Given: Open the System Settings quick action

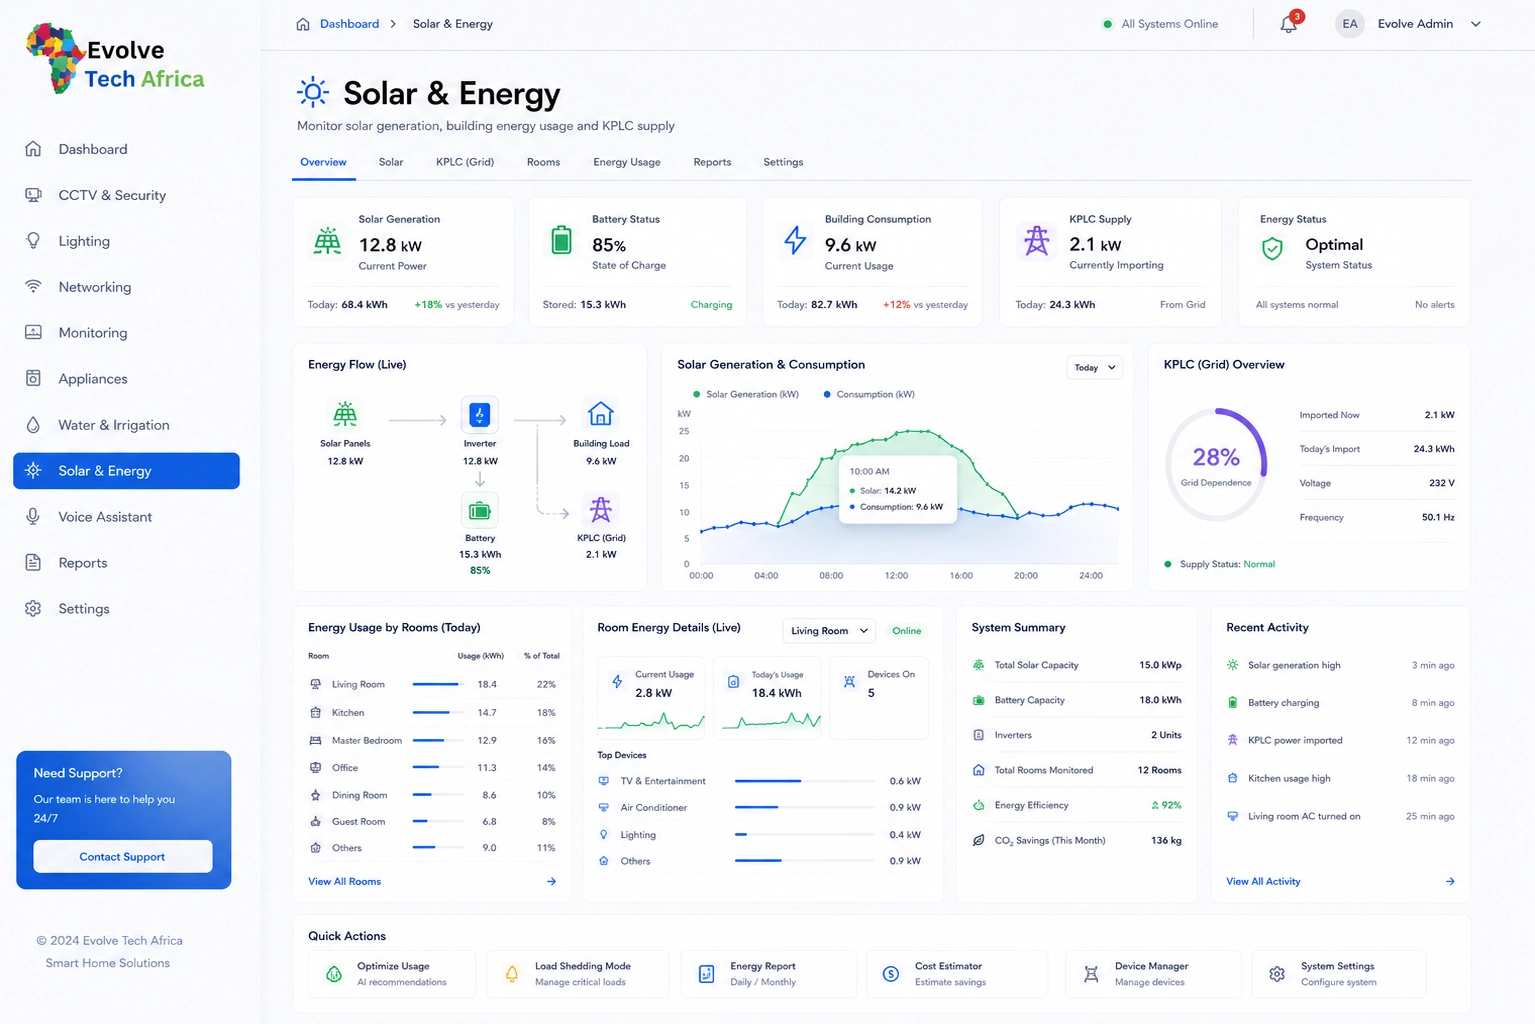Looking at the screenshot, I should (x=1339, y=974).
